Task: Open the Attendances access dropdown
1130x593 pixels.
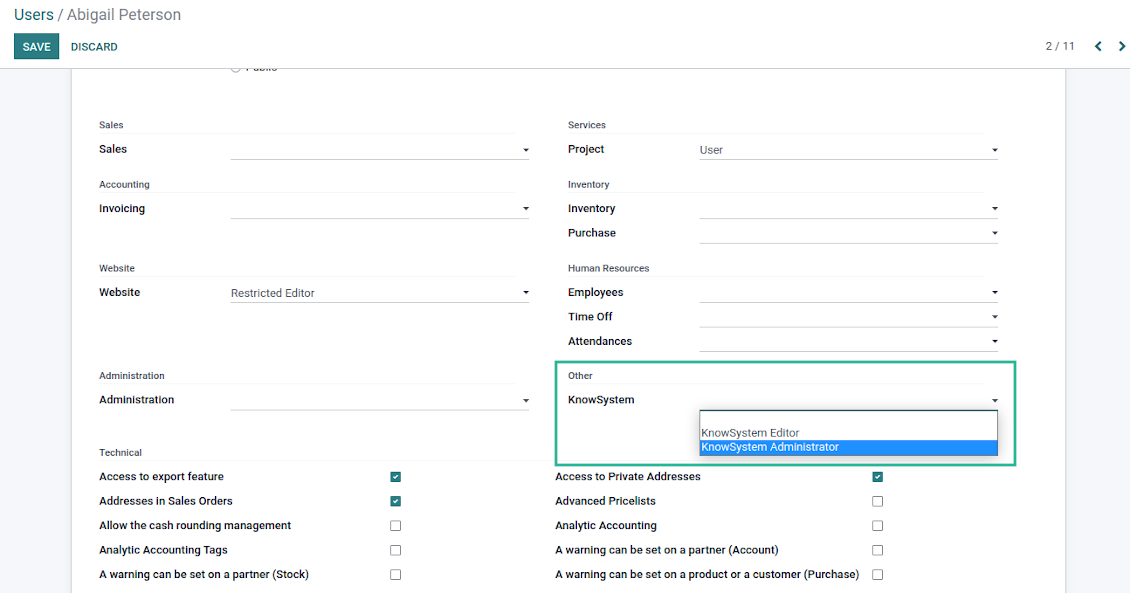Action: pos(848,342)
